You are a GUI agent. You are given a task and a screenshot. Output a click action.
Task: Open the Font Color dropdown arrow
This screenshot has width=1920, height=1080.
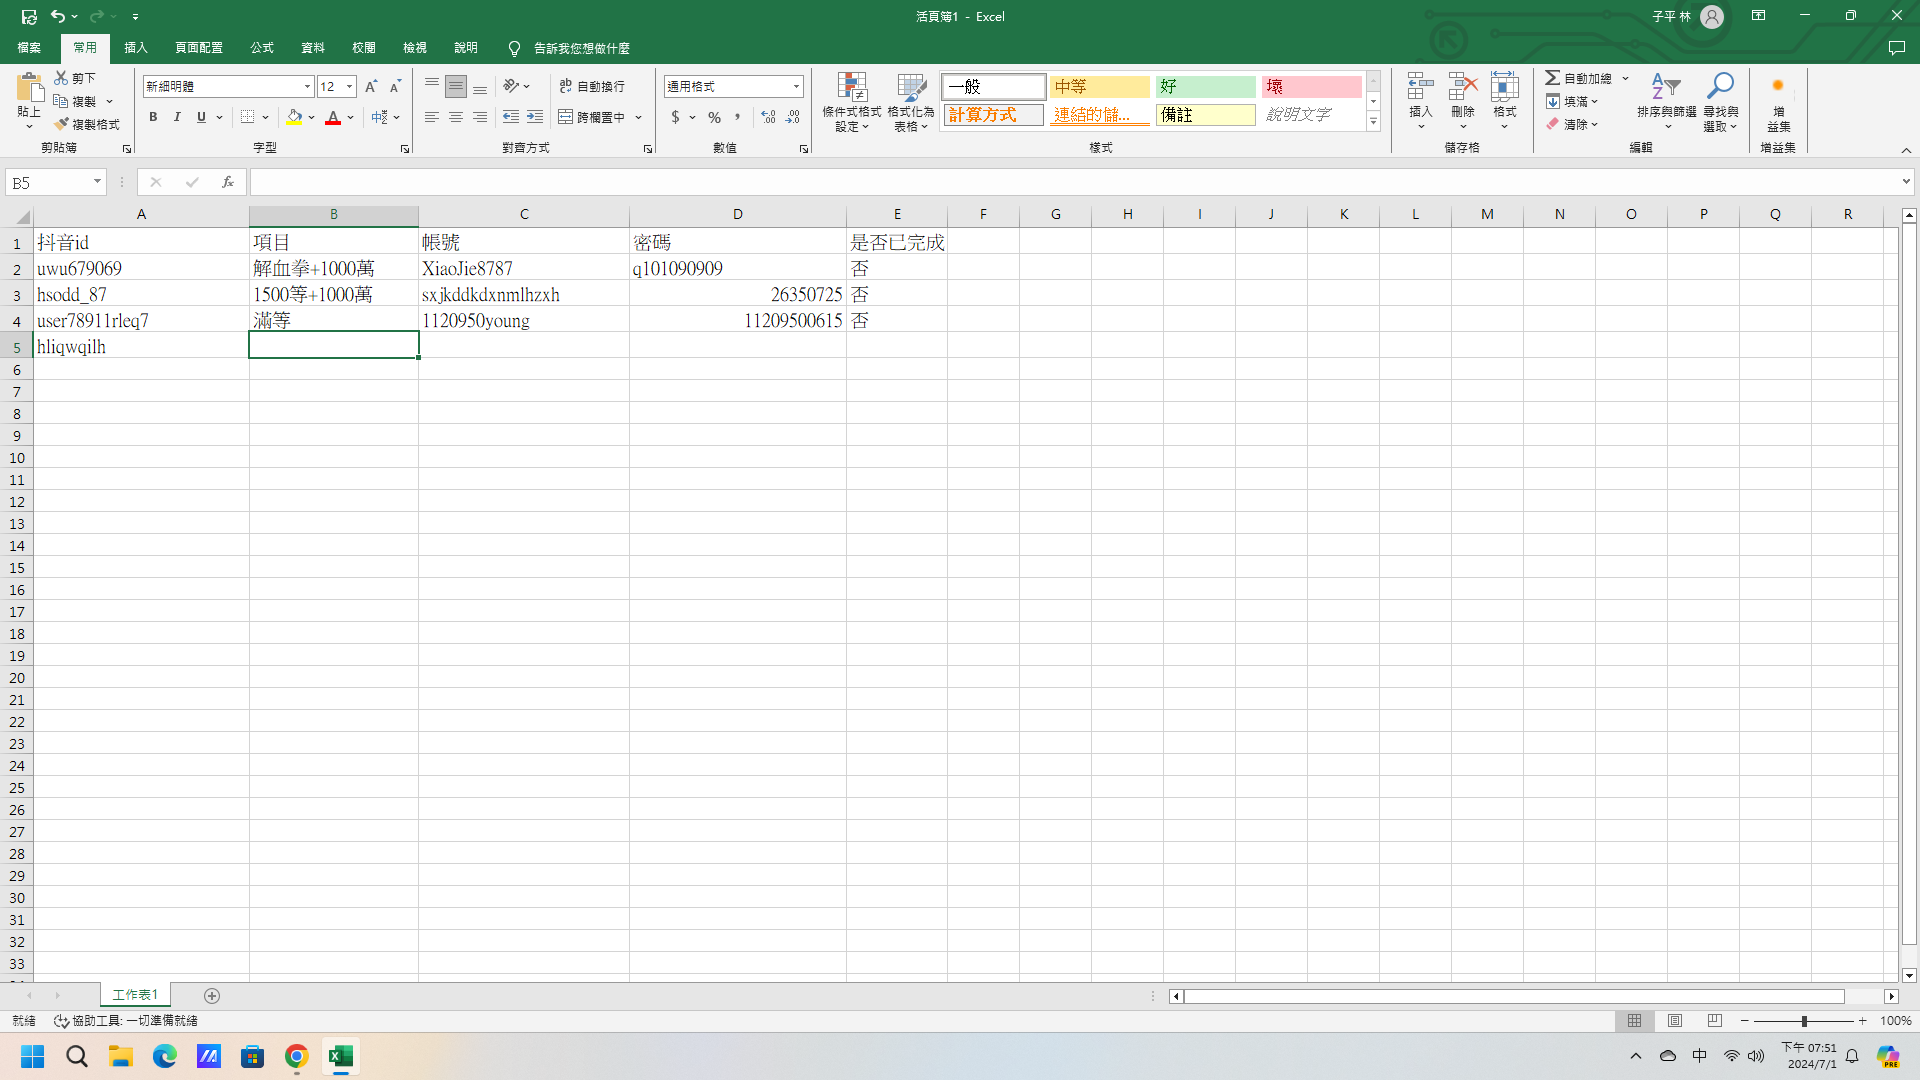(x=351, y=117)
